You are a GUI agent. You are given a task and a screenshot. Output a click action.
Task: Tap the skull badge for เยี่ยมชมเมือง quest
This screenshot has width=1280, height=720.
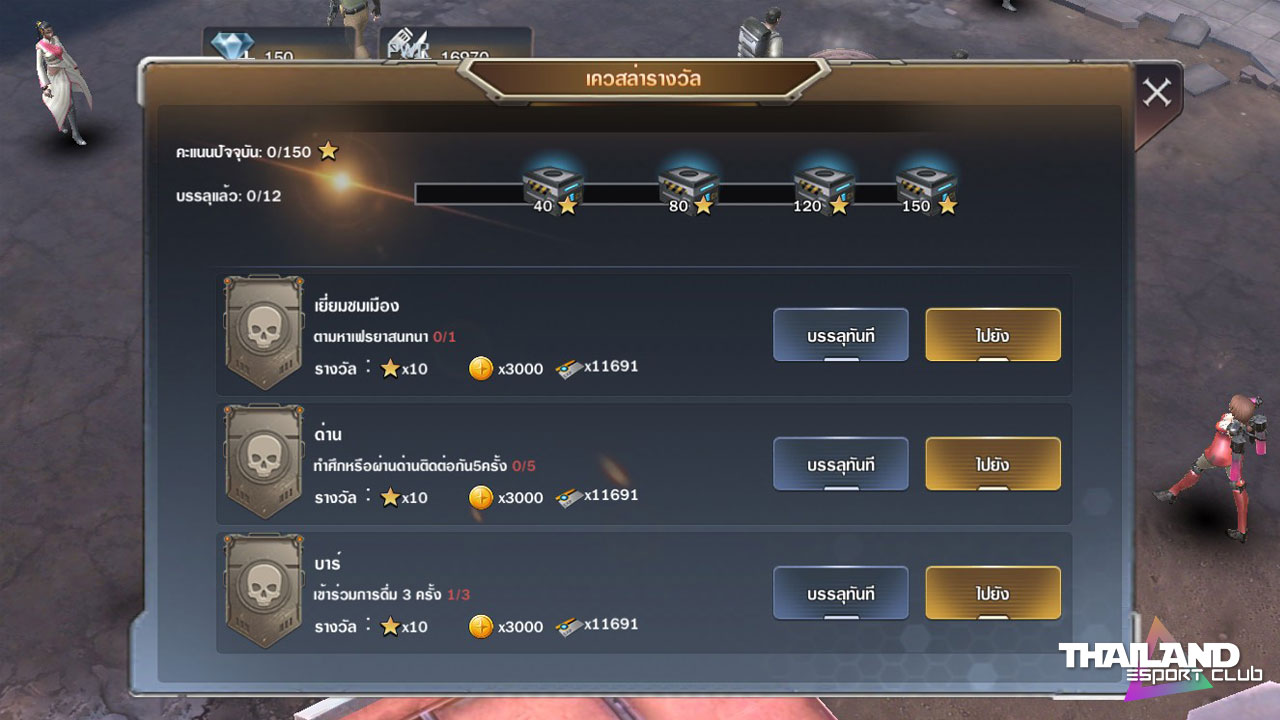(264, 333)
